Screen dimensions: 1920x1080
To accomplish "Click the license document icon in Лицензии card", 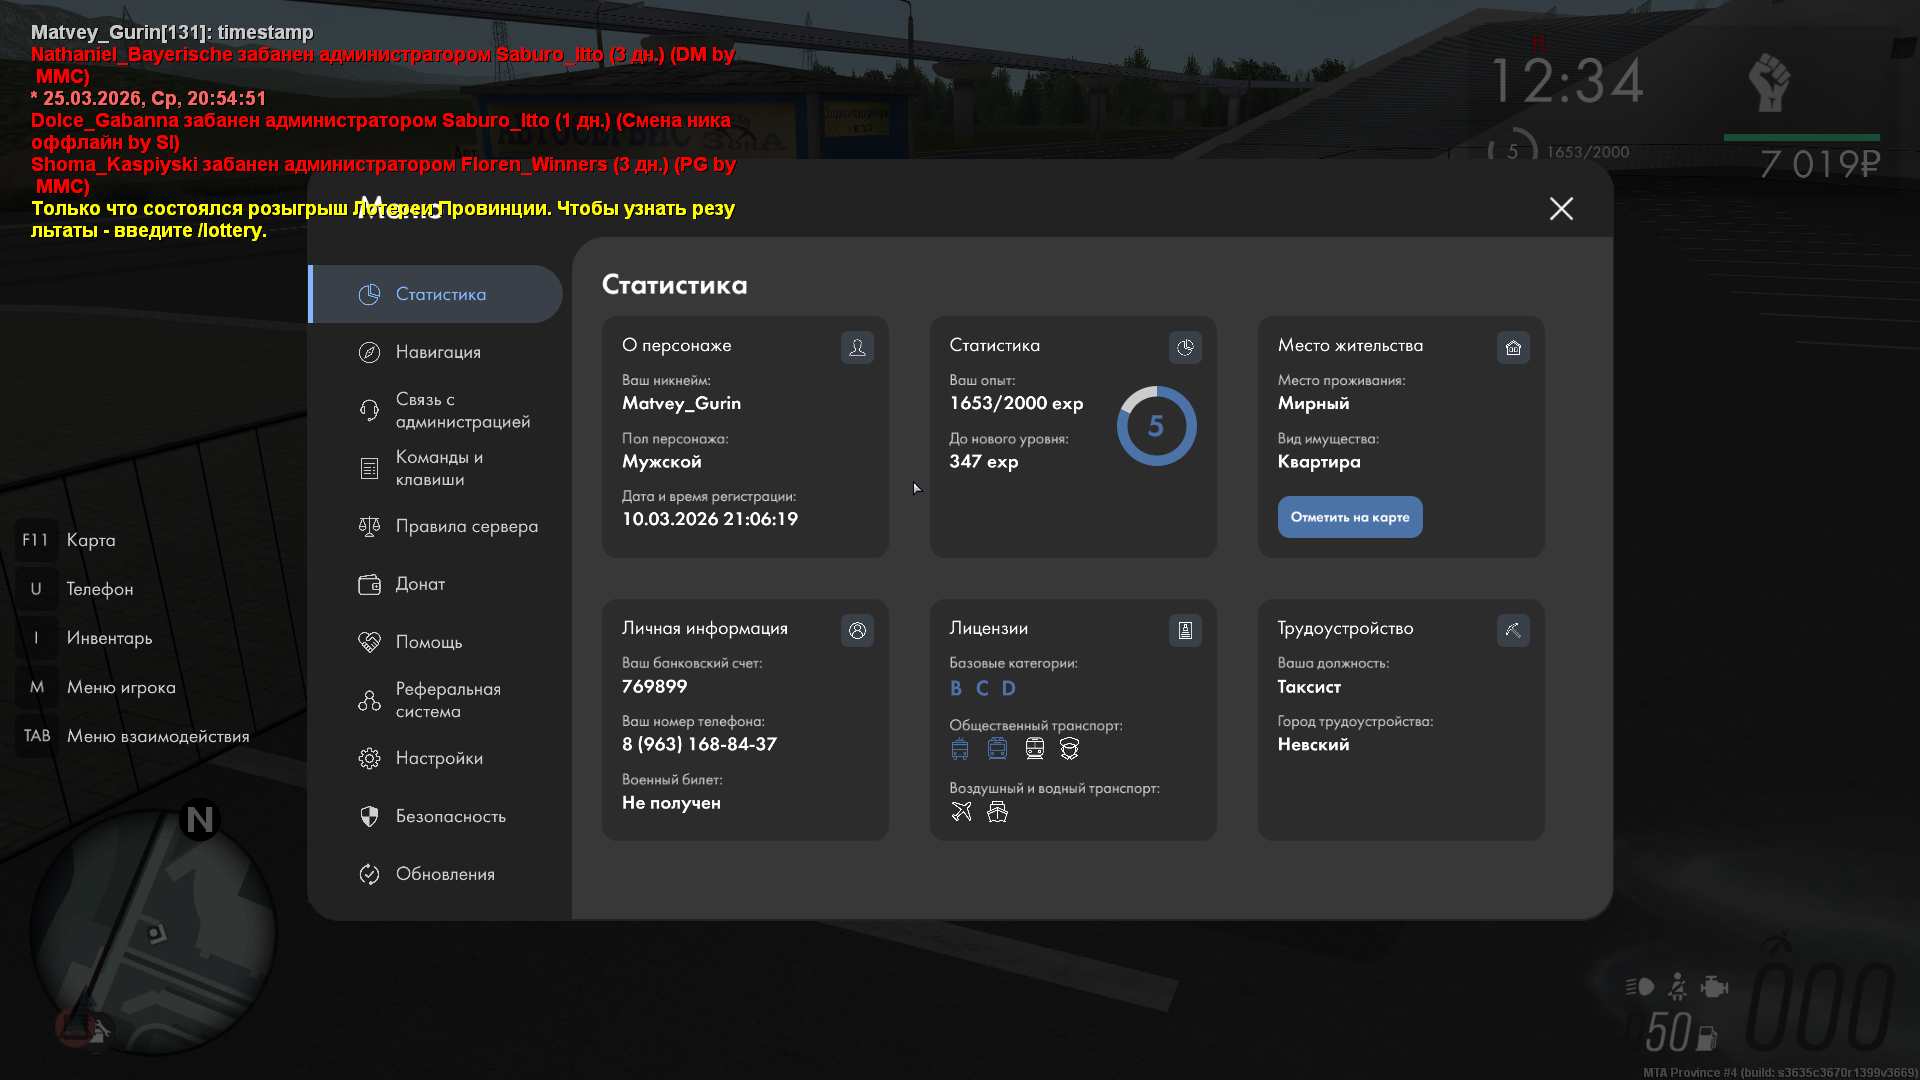I will pyautogui.click(x=1185, y=630).
